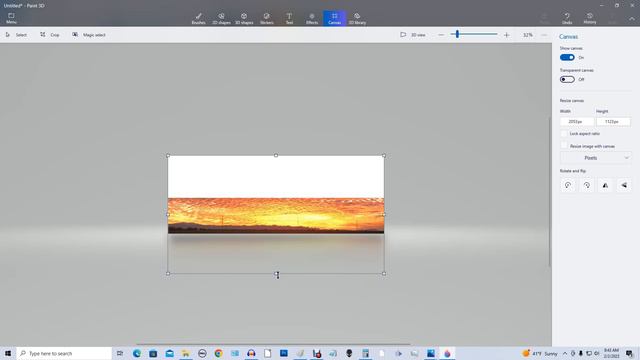Open the weather widget showing Sunny
This screenshot has height=360, width=640.
coord(540,353)
